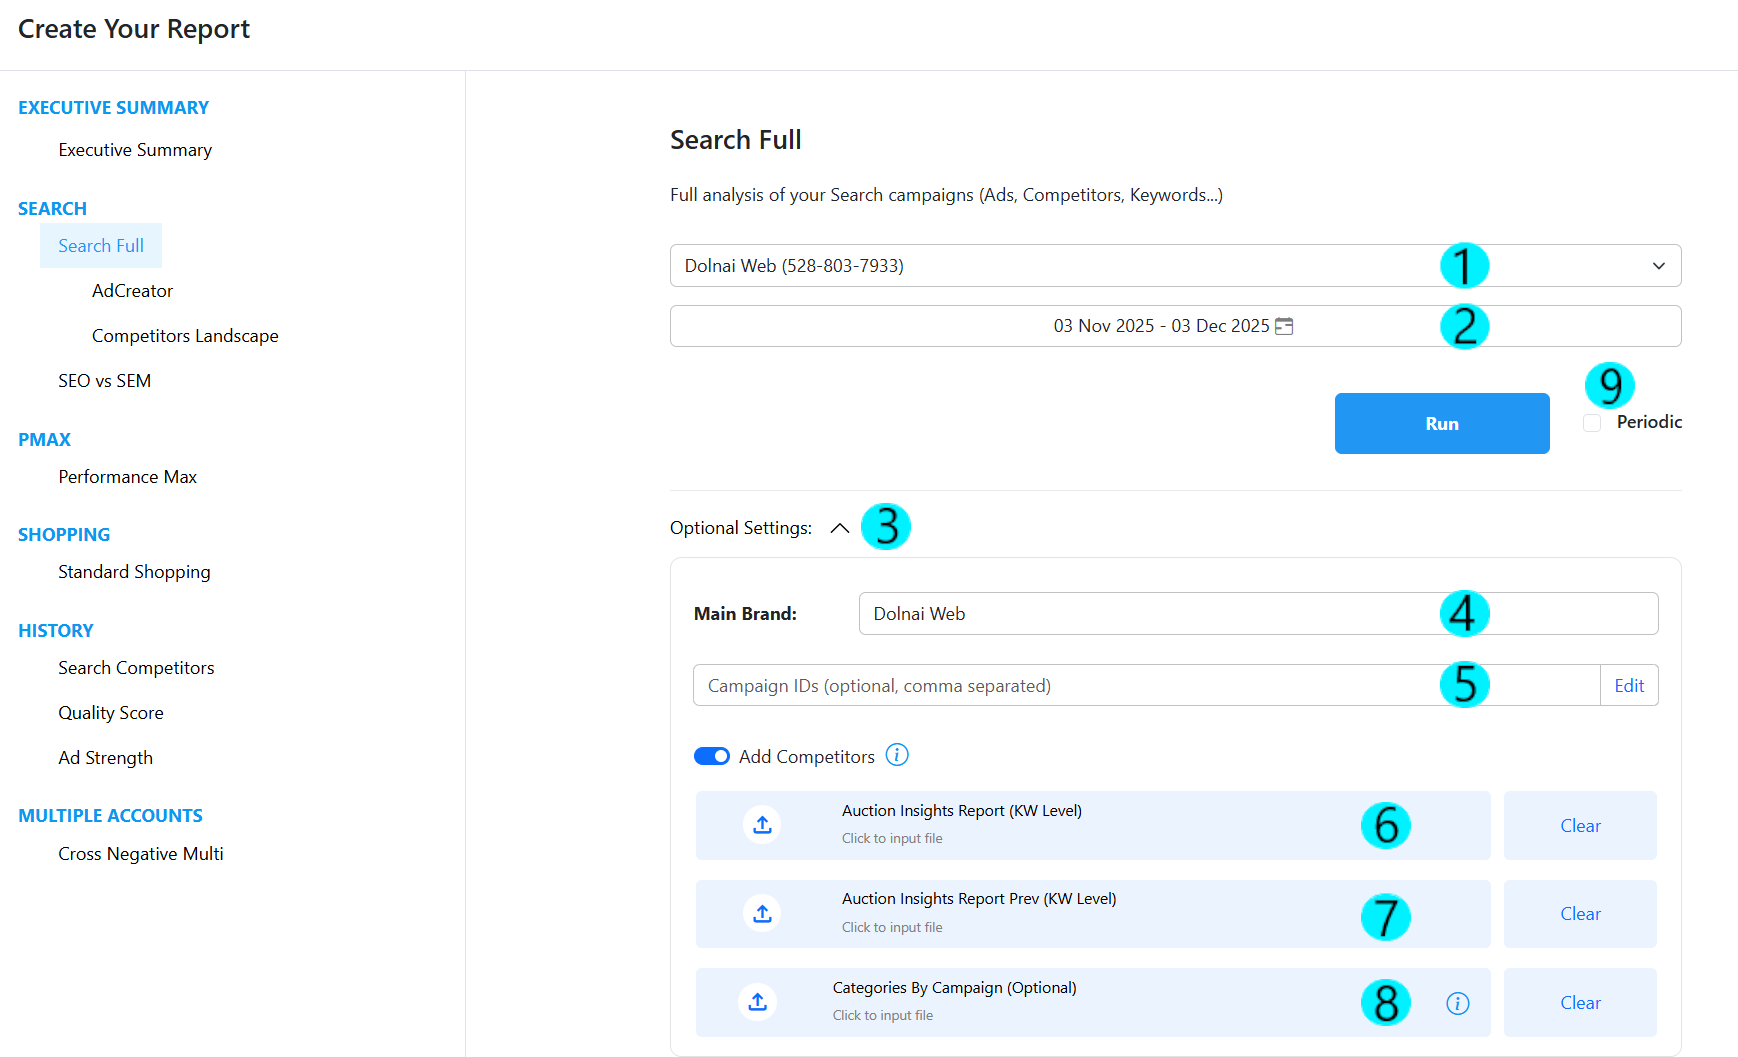1738x1057 pixels.
Task: Click upload icon for Auction Insights Report Prev
Action: click(762, 914)
